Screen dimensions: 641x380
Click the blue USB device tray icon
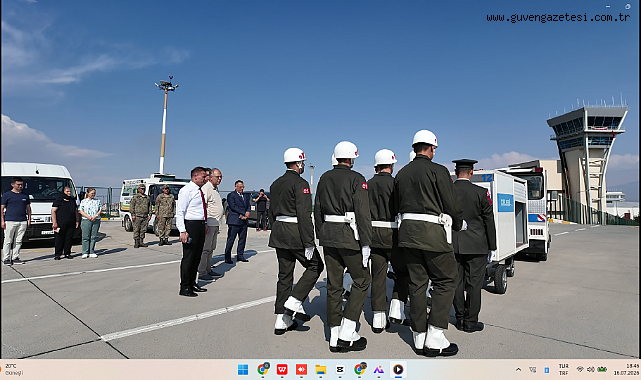point(547,370)
